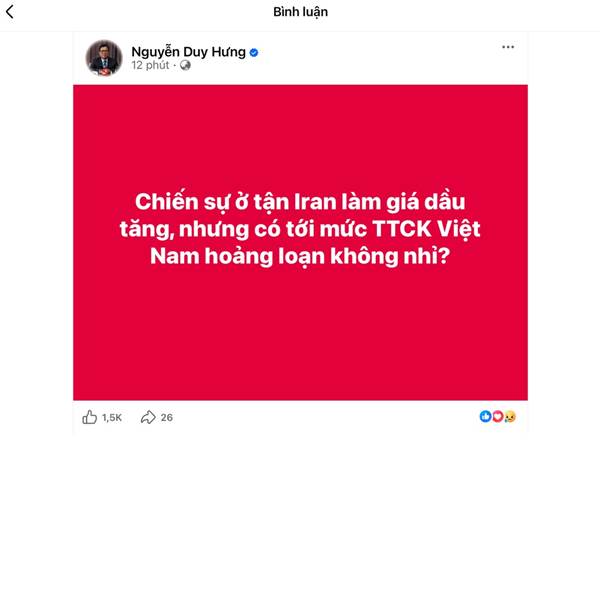Screen dimensions: 600x600
Task: Open the 12 phút timestamp link
Action: click(x=150, y=65)
